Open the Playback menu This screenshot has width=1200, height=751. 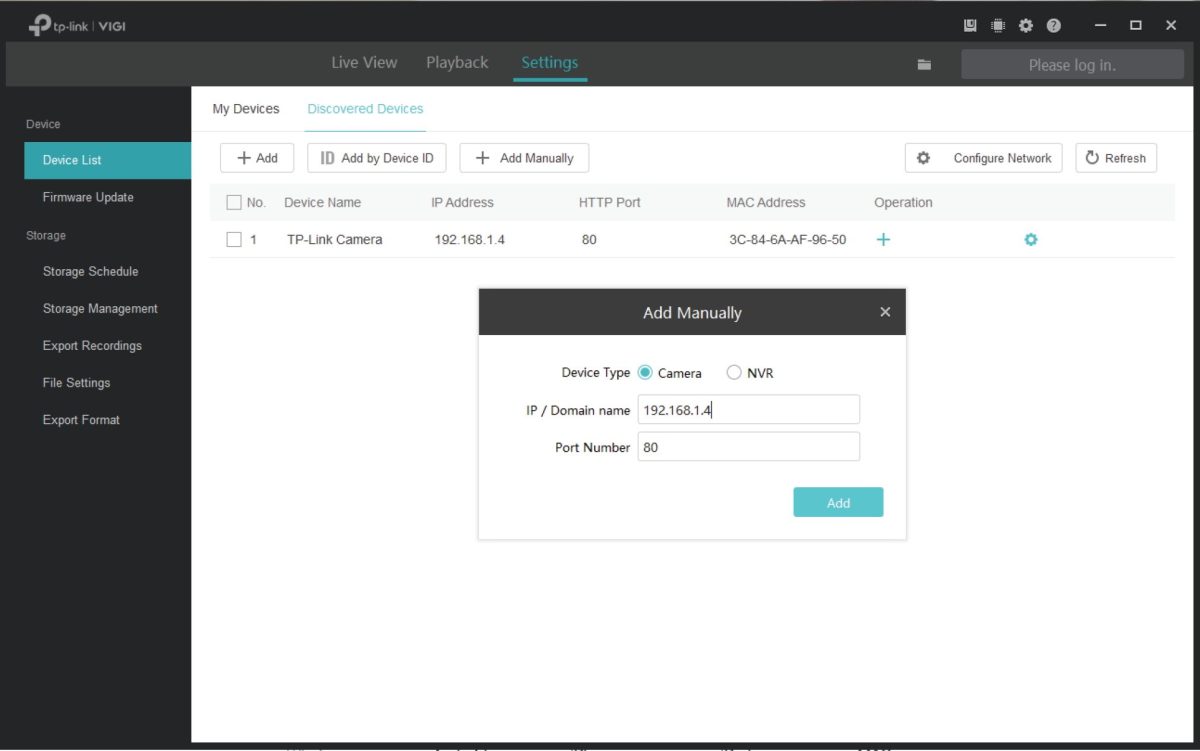pos(457,62)
